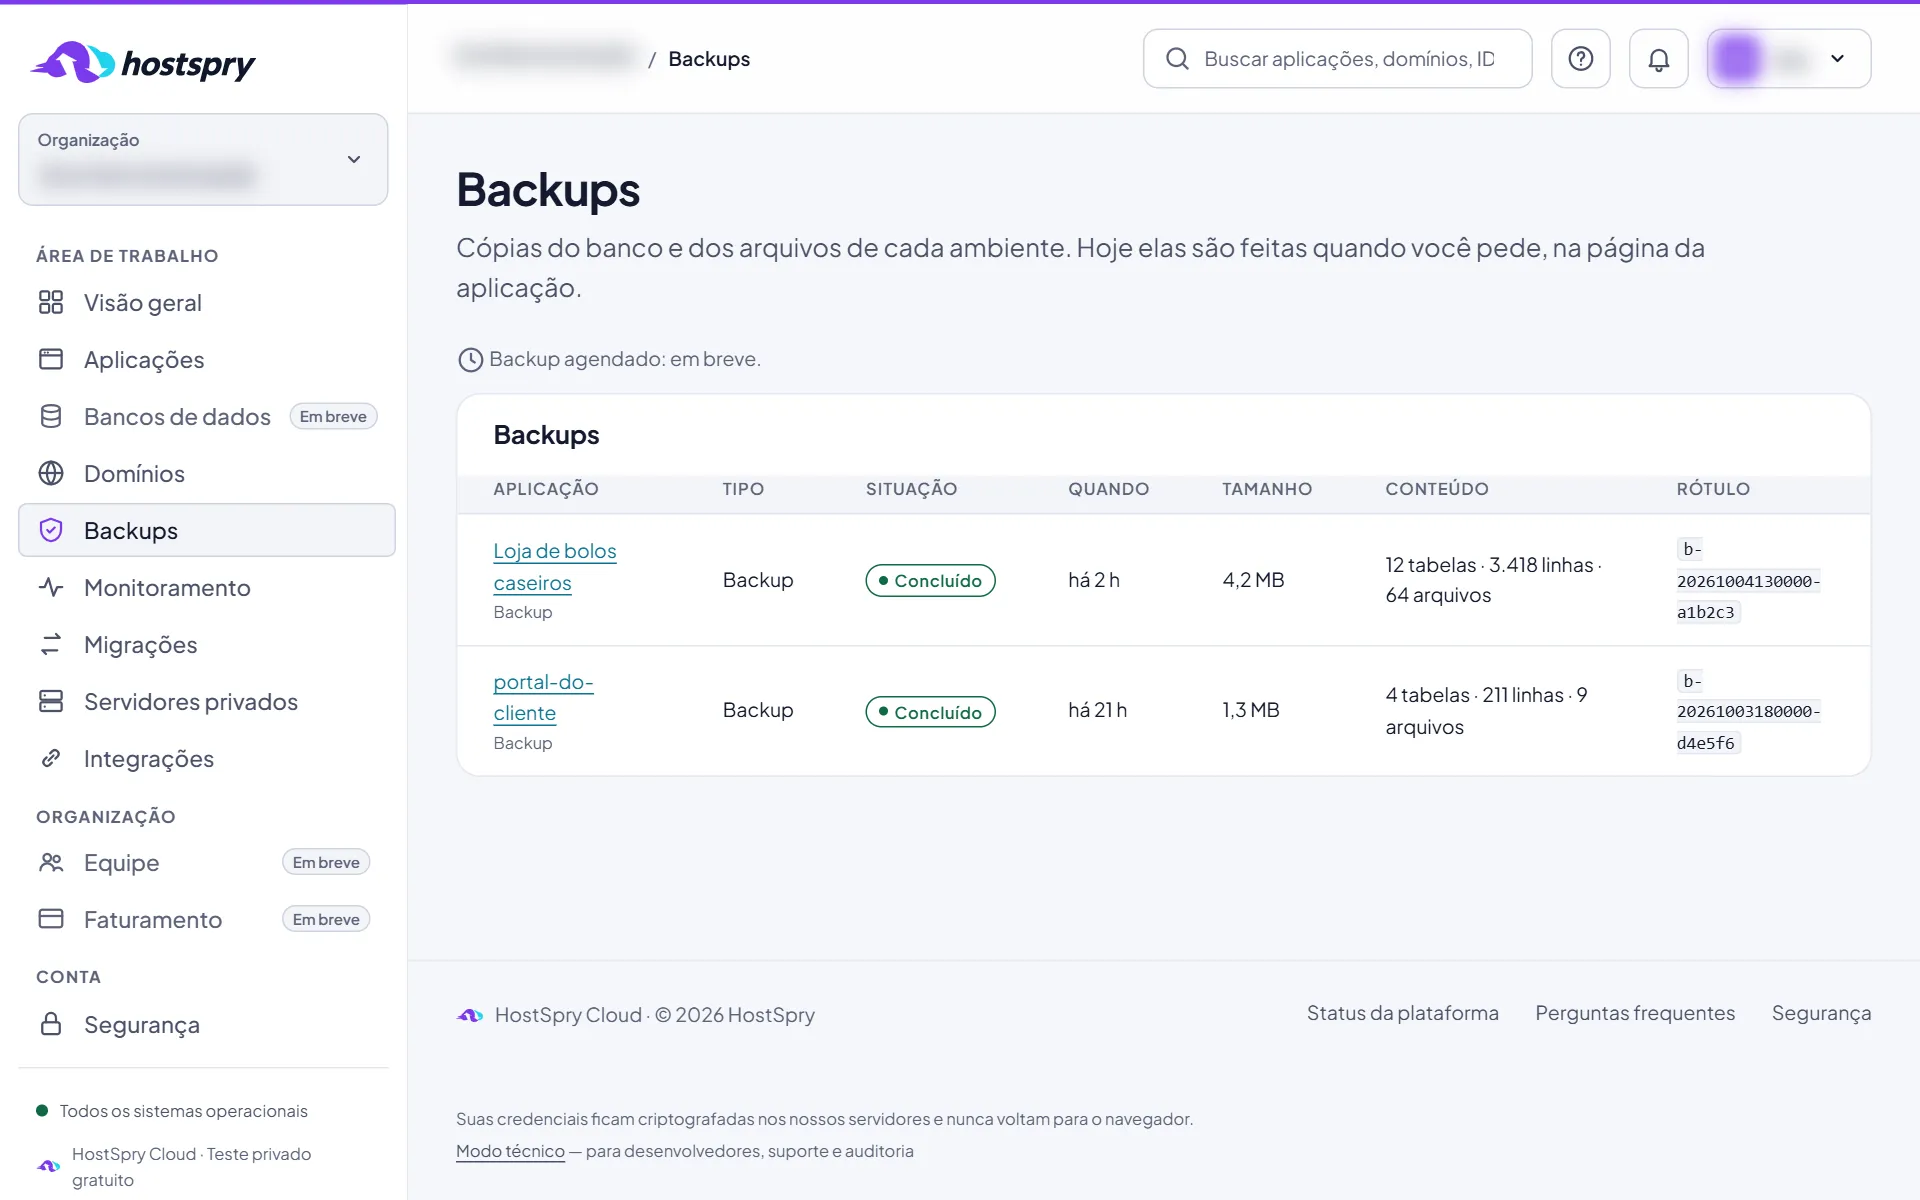Open the user account dropdown chevron
The image size is (1920, 1200).
[1837, 59]
